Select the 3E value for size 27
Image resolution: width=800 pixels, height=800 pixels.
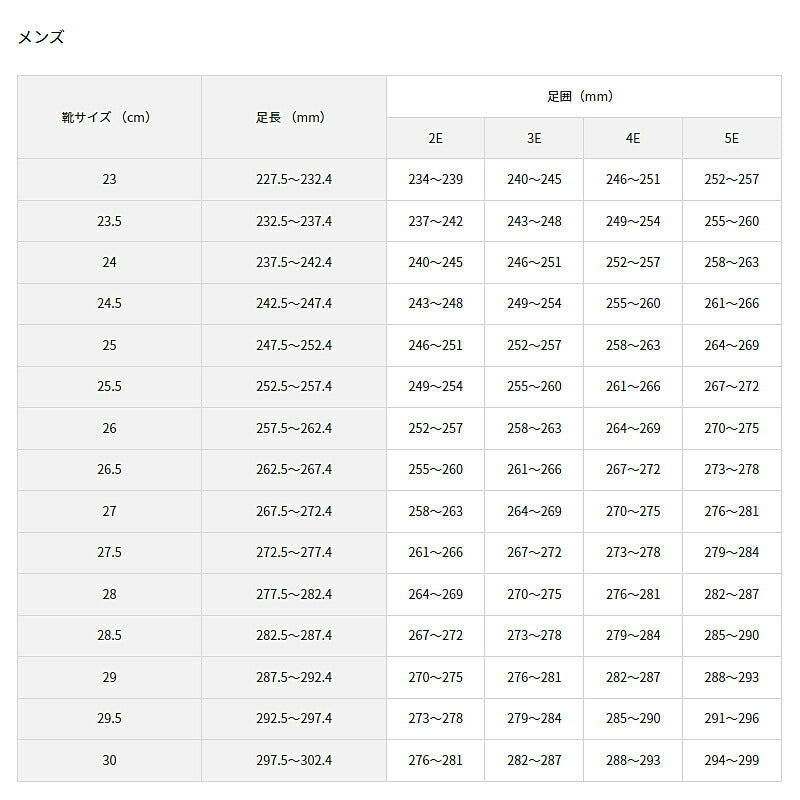pos(534,511)
